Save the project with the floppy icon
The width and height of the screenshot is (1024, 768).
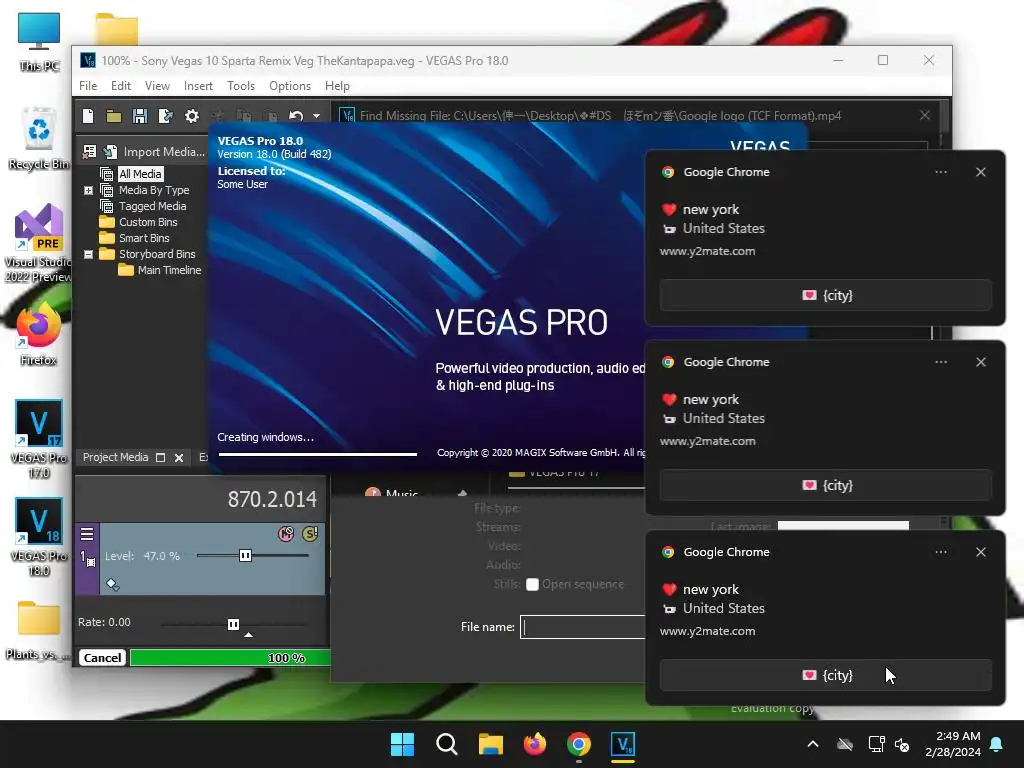coord(140,116)
